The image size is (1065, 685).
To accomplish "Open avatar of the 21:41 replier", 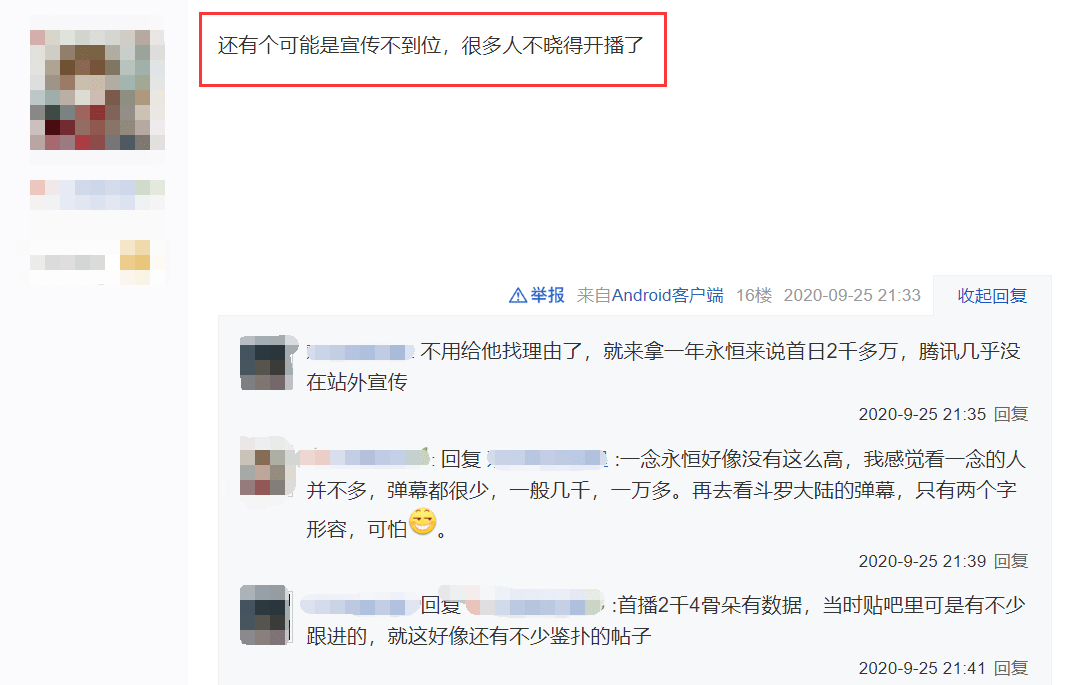I will (267, 614).
